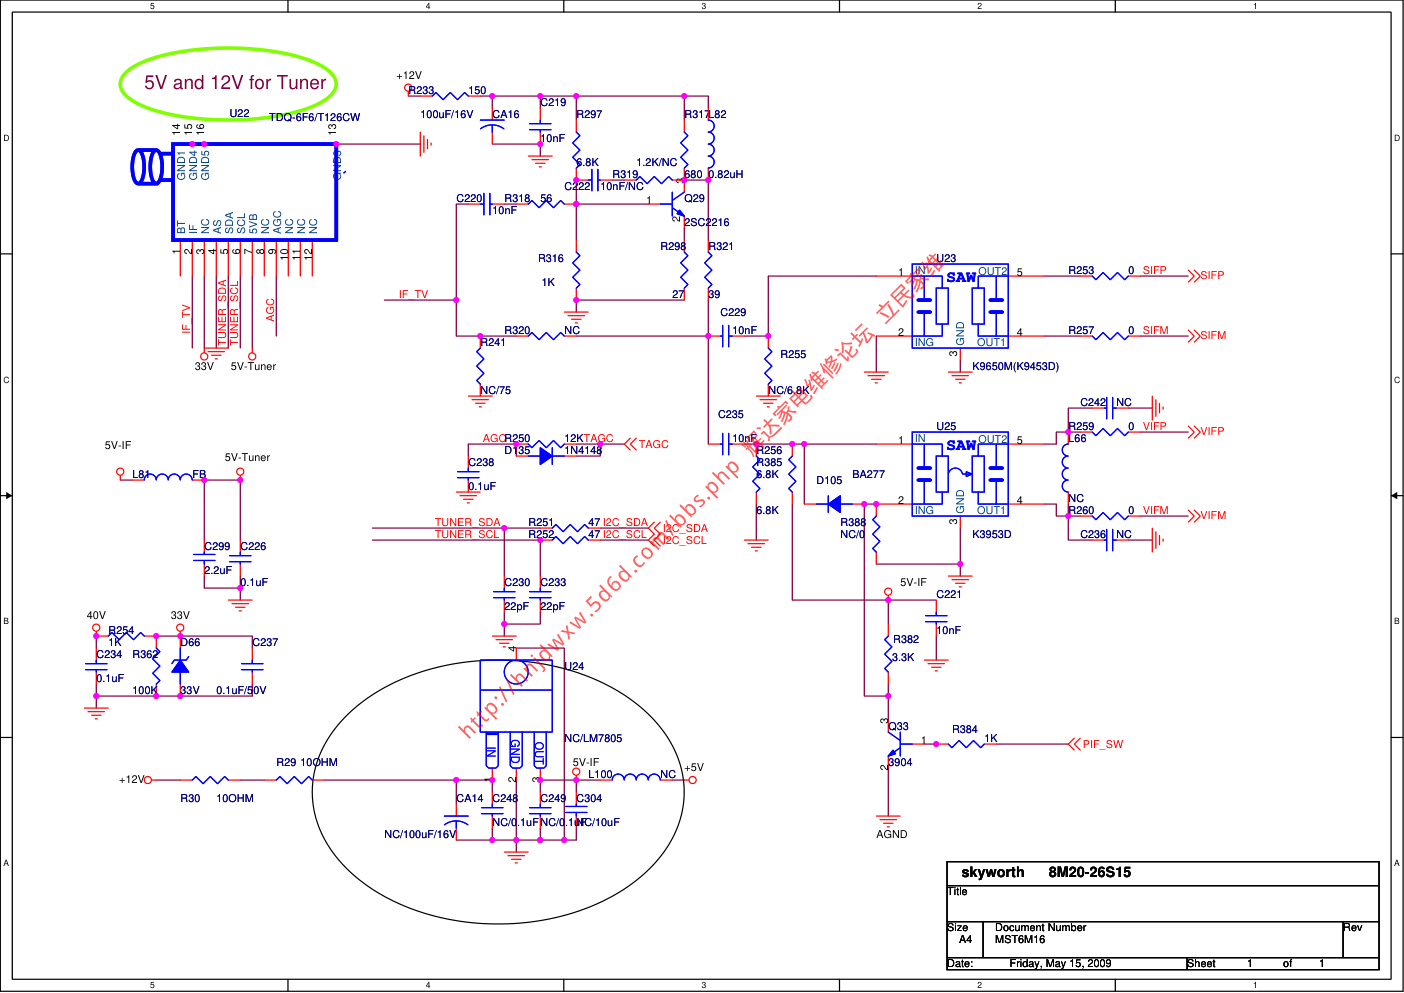Select the U23 SAW filter block

coord(959,306)
